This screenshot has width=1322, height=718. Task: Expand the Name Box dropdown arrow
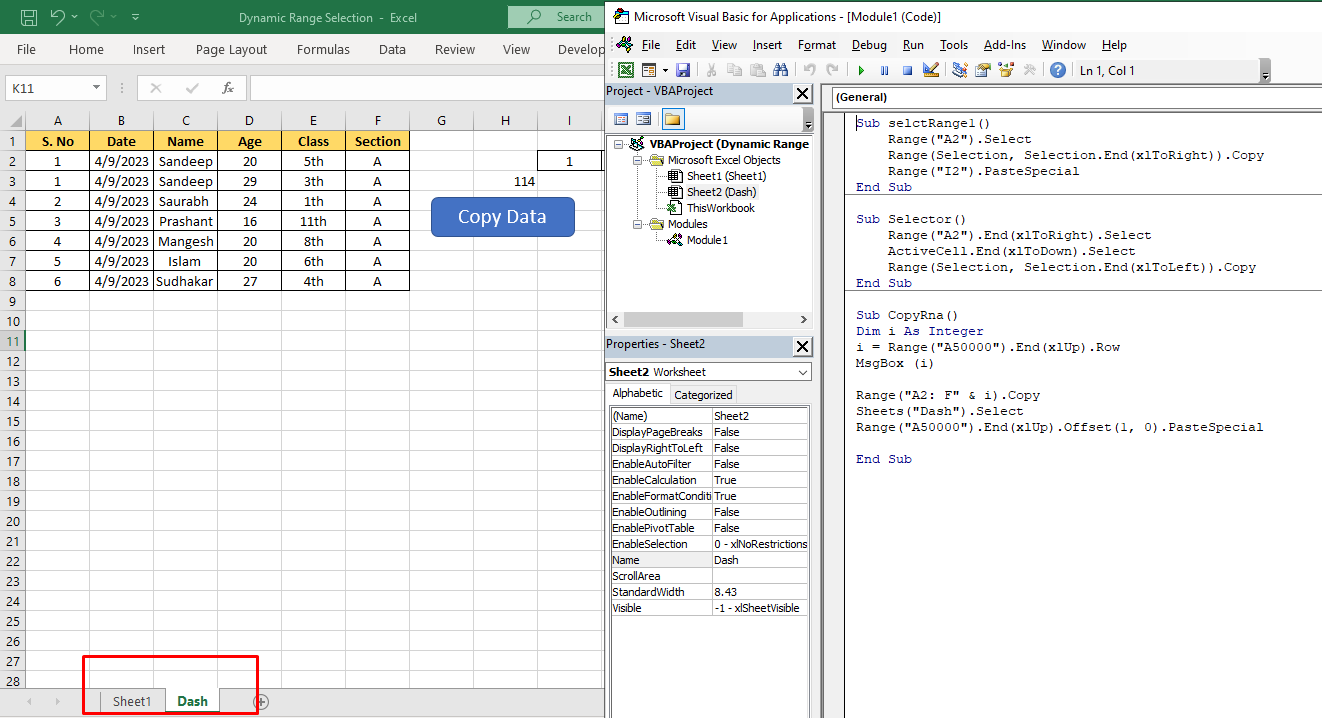tap(97, 88)
